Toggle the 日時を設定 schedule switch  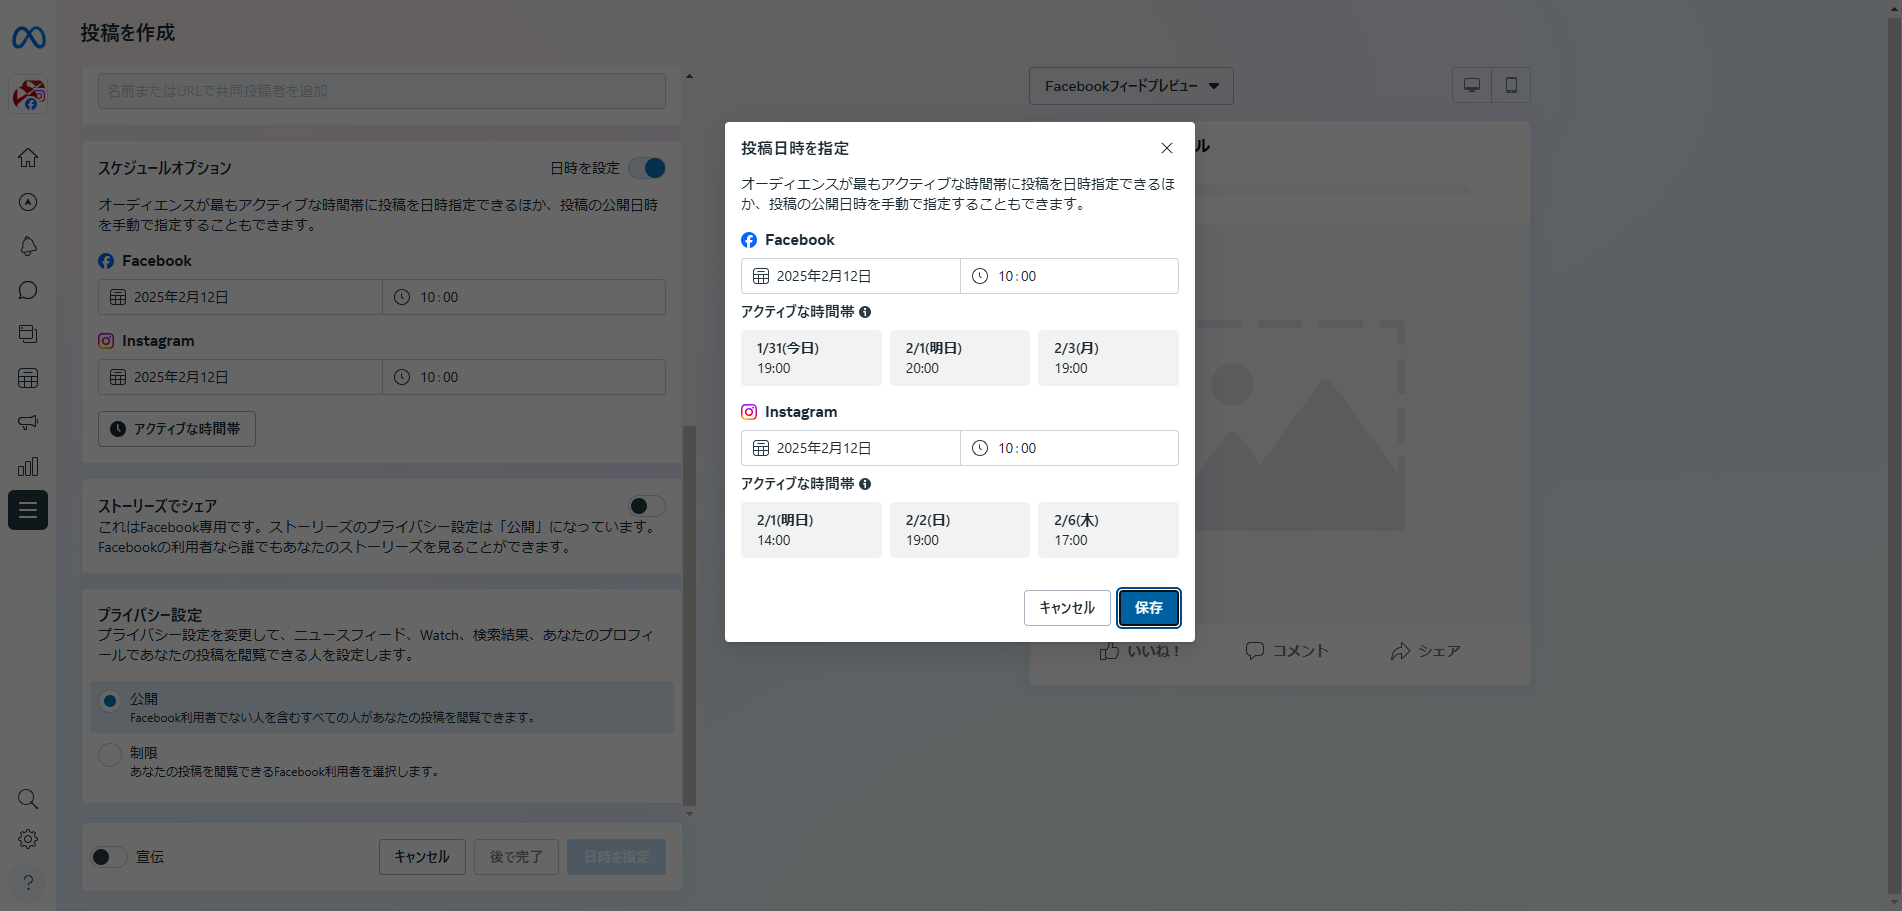tap(648, 168)
